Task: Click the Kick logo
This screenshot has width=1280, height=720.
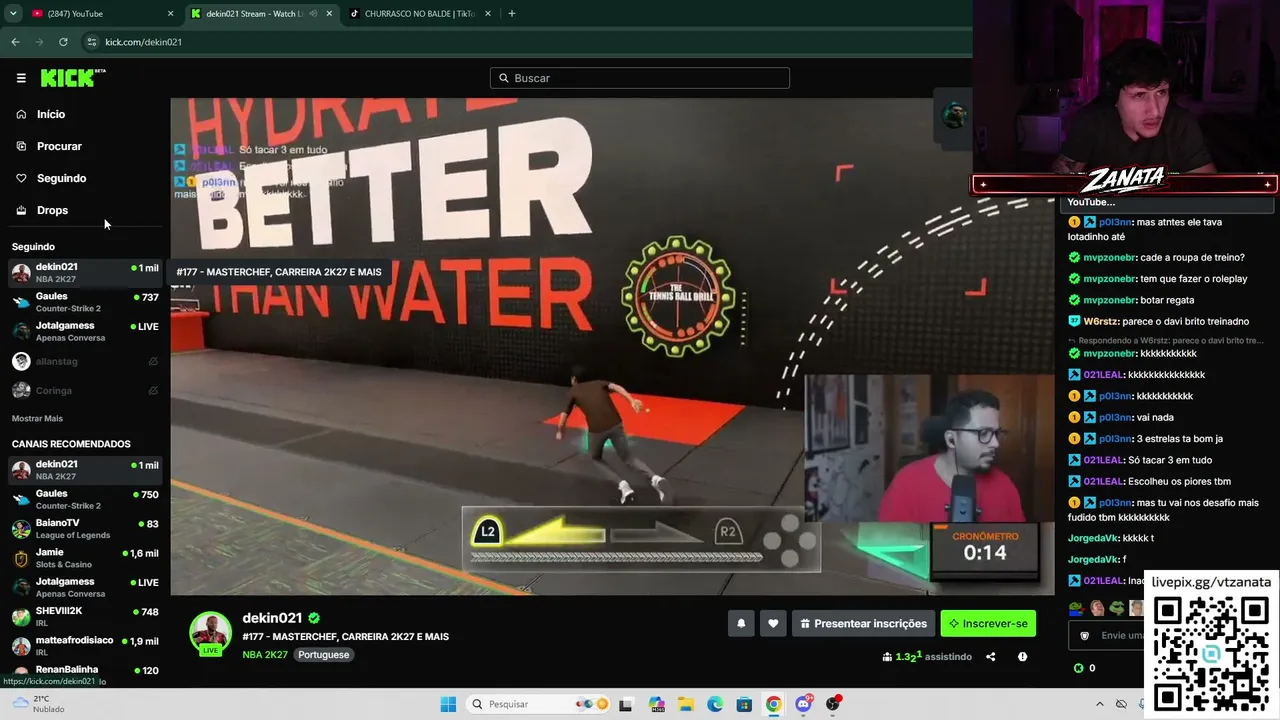Action: [x=72, y=78]
